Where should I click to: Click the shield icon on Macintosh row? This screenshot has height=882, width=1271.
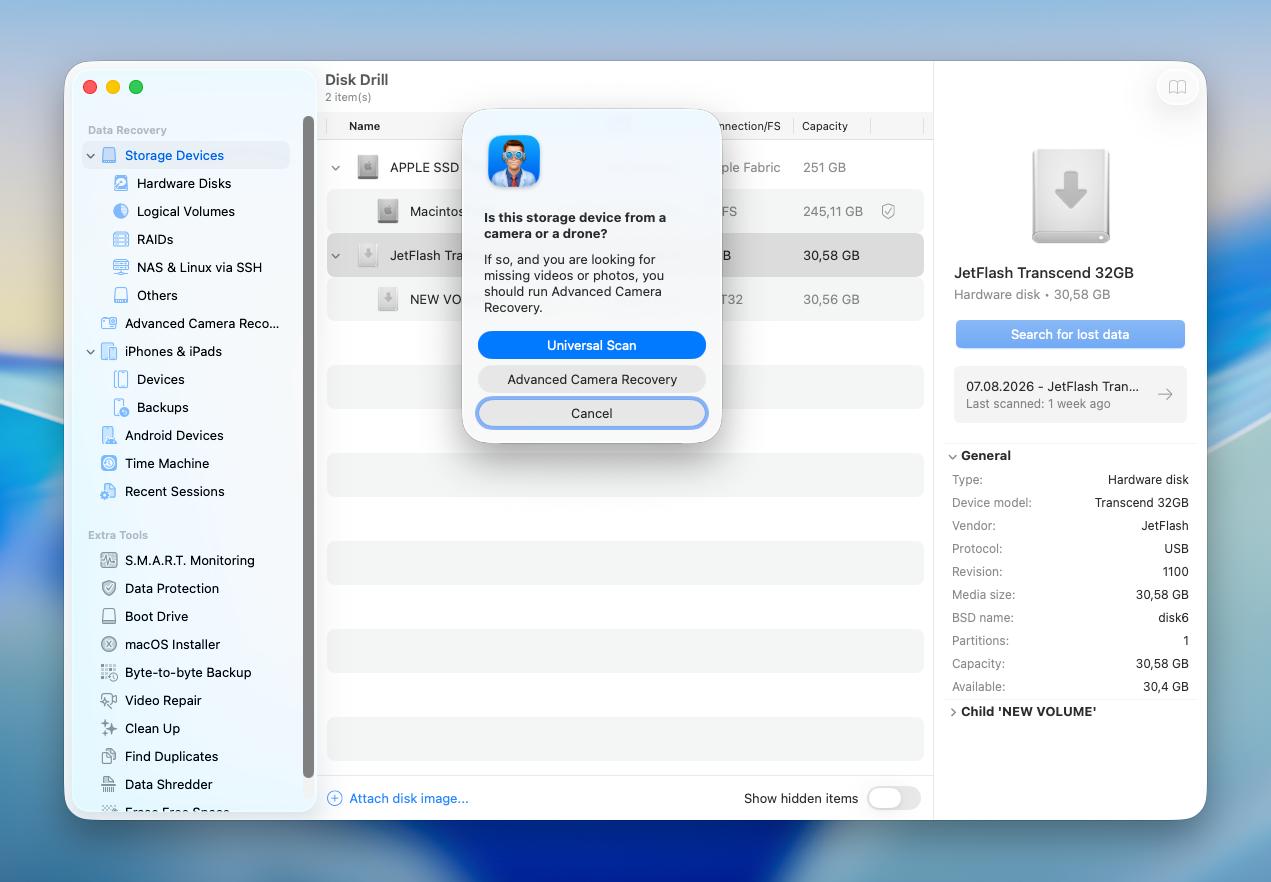(887, 211)
